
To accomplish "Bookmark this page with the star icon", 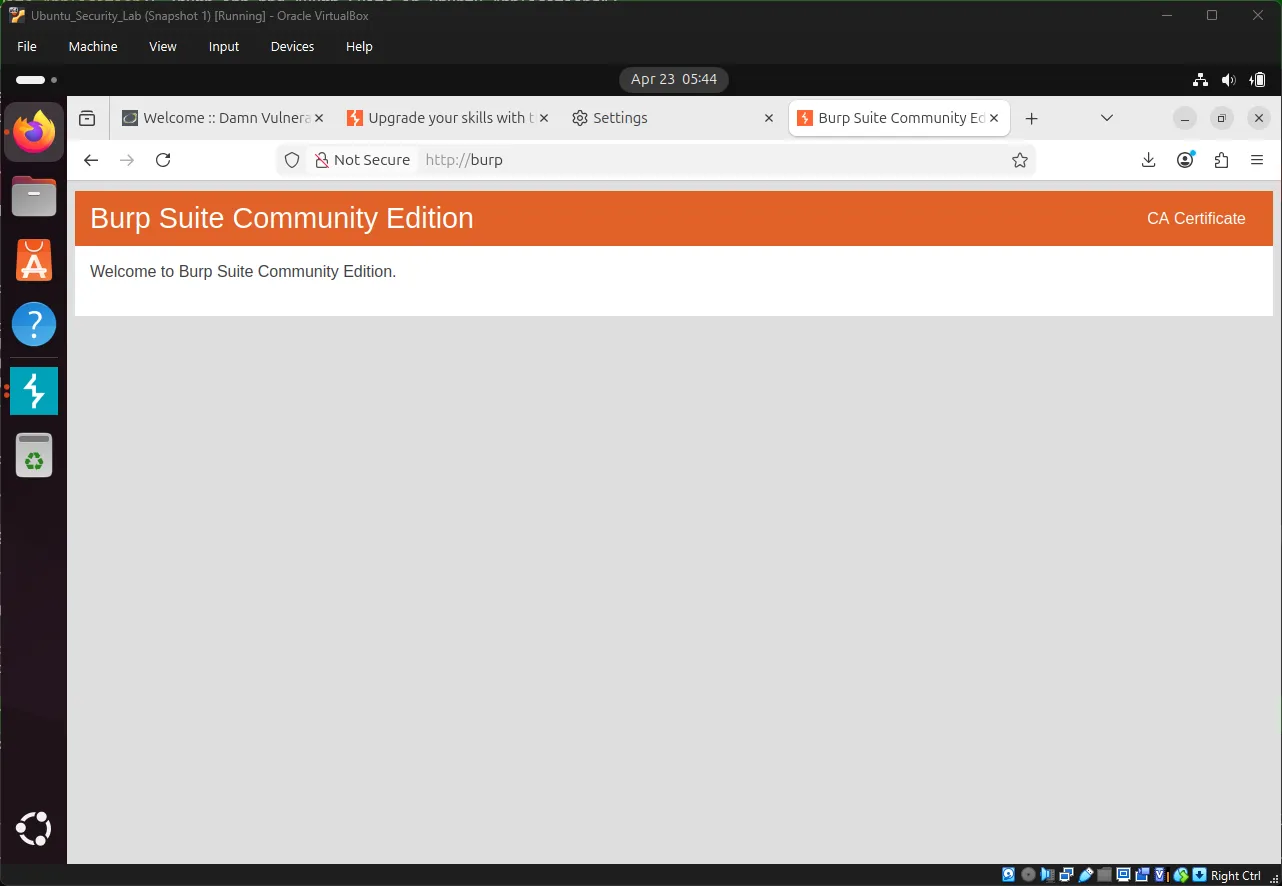I will (1019, 160).
